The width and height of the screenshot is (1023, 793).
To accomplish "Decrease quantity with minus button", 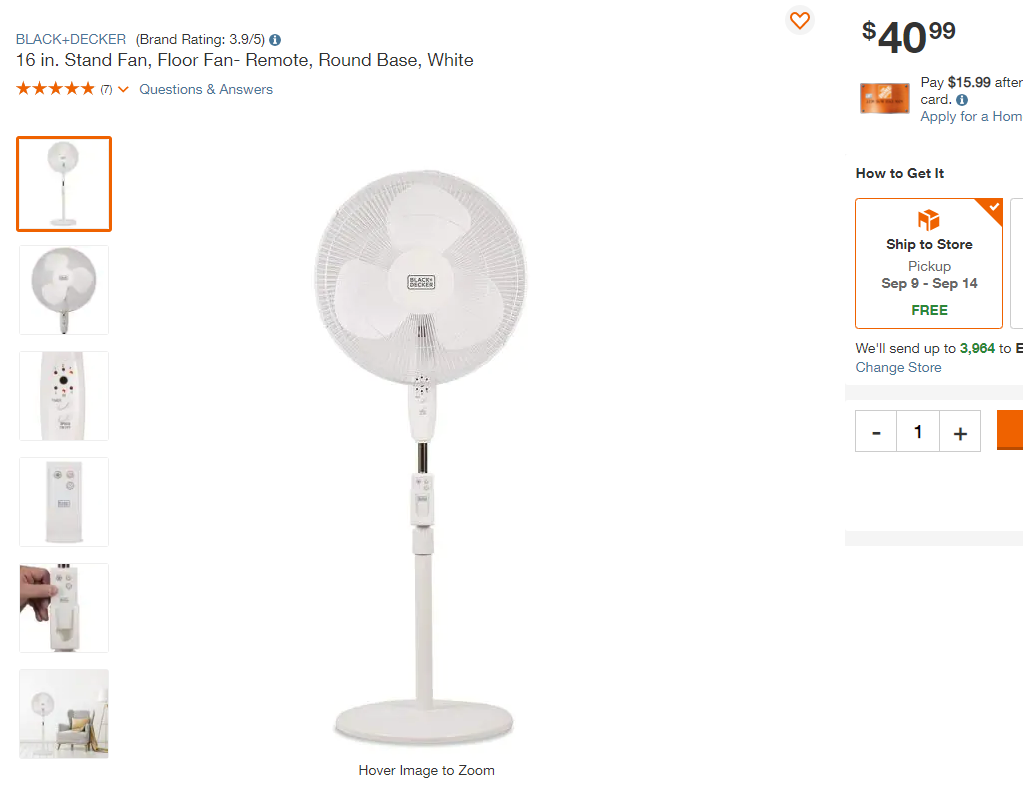I will 876,431.
